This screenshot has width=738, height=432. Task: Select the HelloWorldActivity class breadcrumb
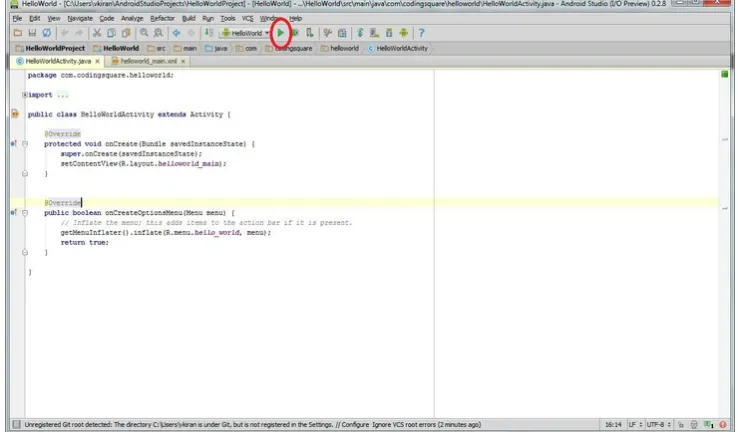398,48
